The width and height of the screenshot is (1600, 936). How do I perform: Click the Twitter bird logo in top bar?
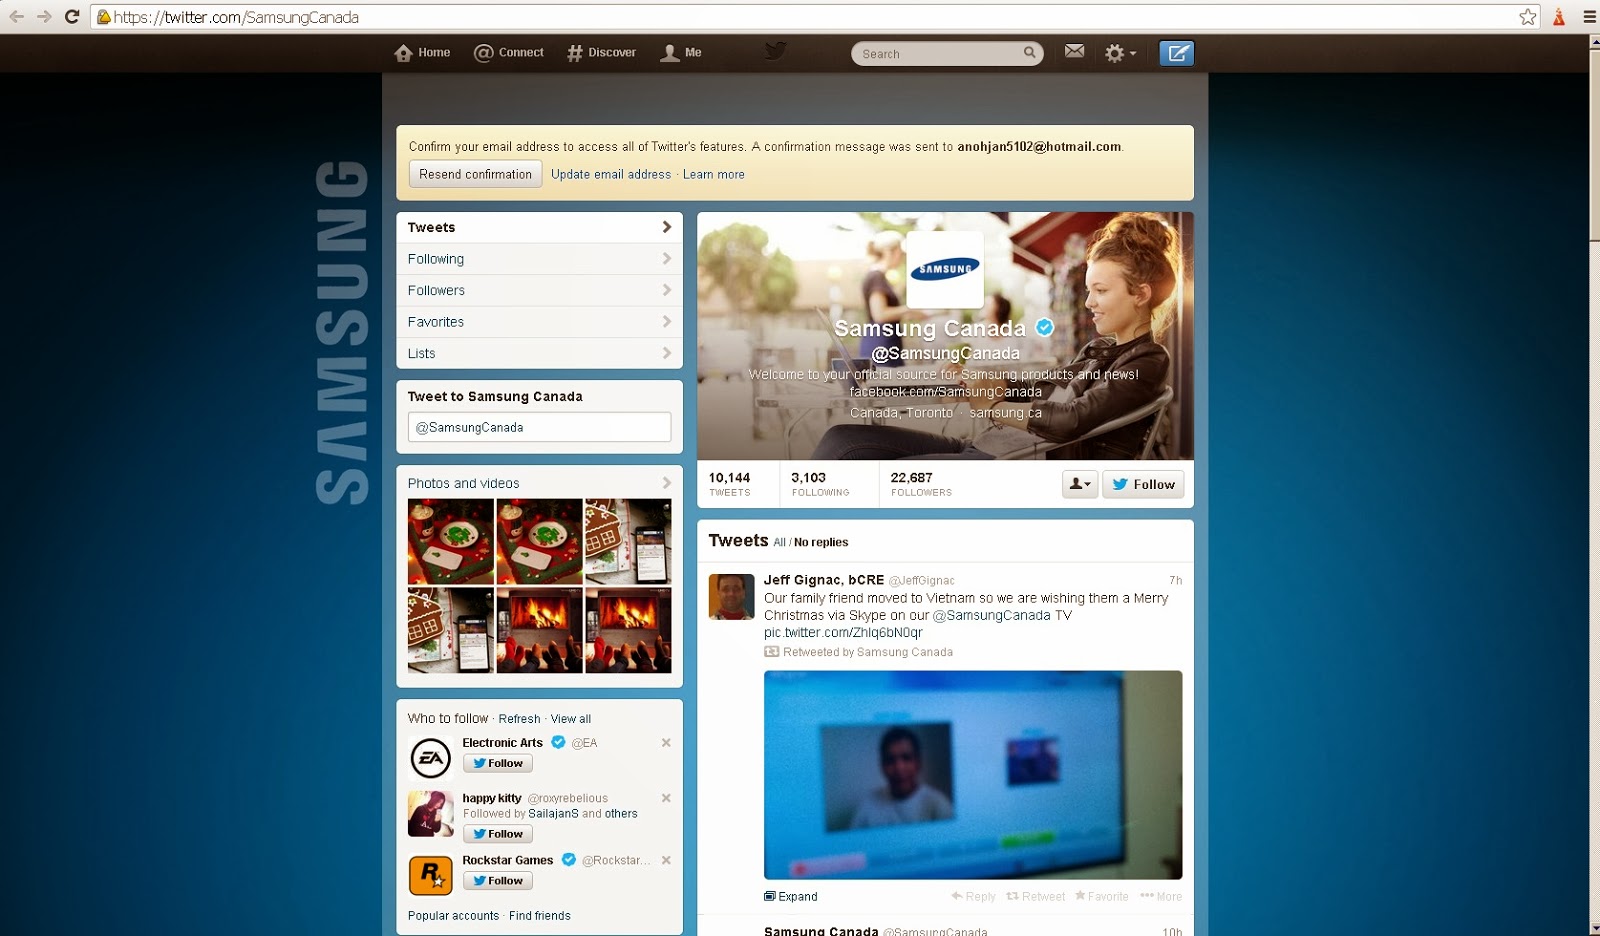click(x=775, y=51)
